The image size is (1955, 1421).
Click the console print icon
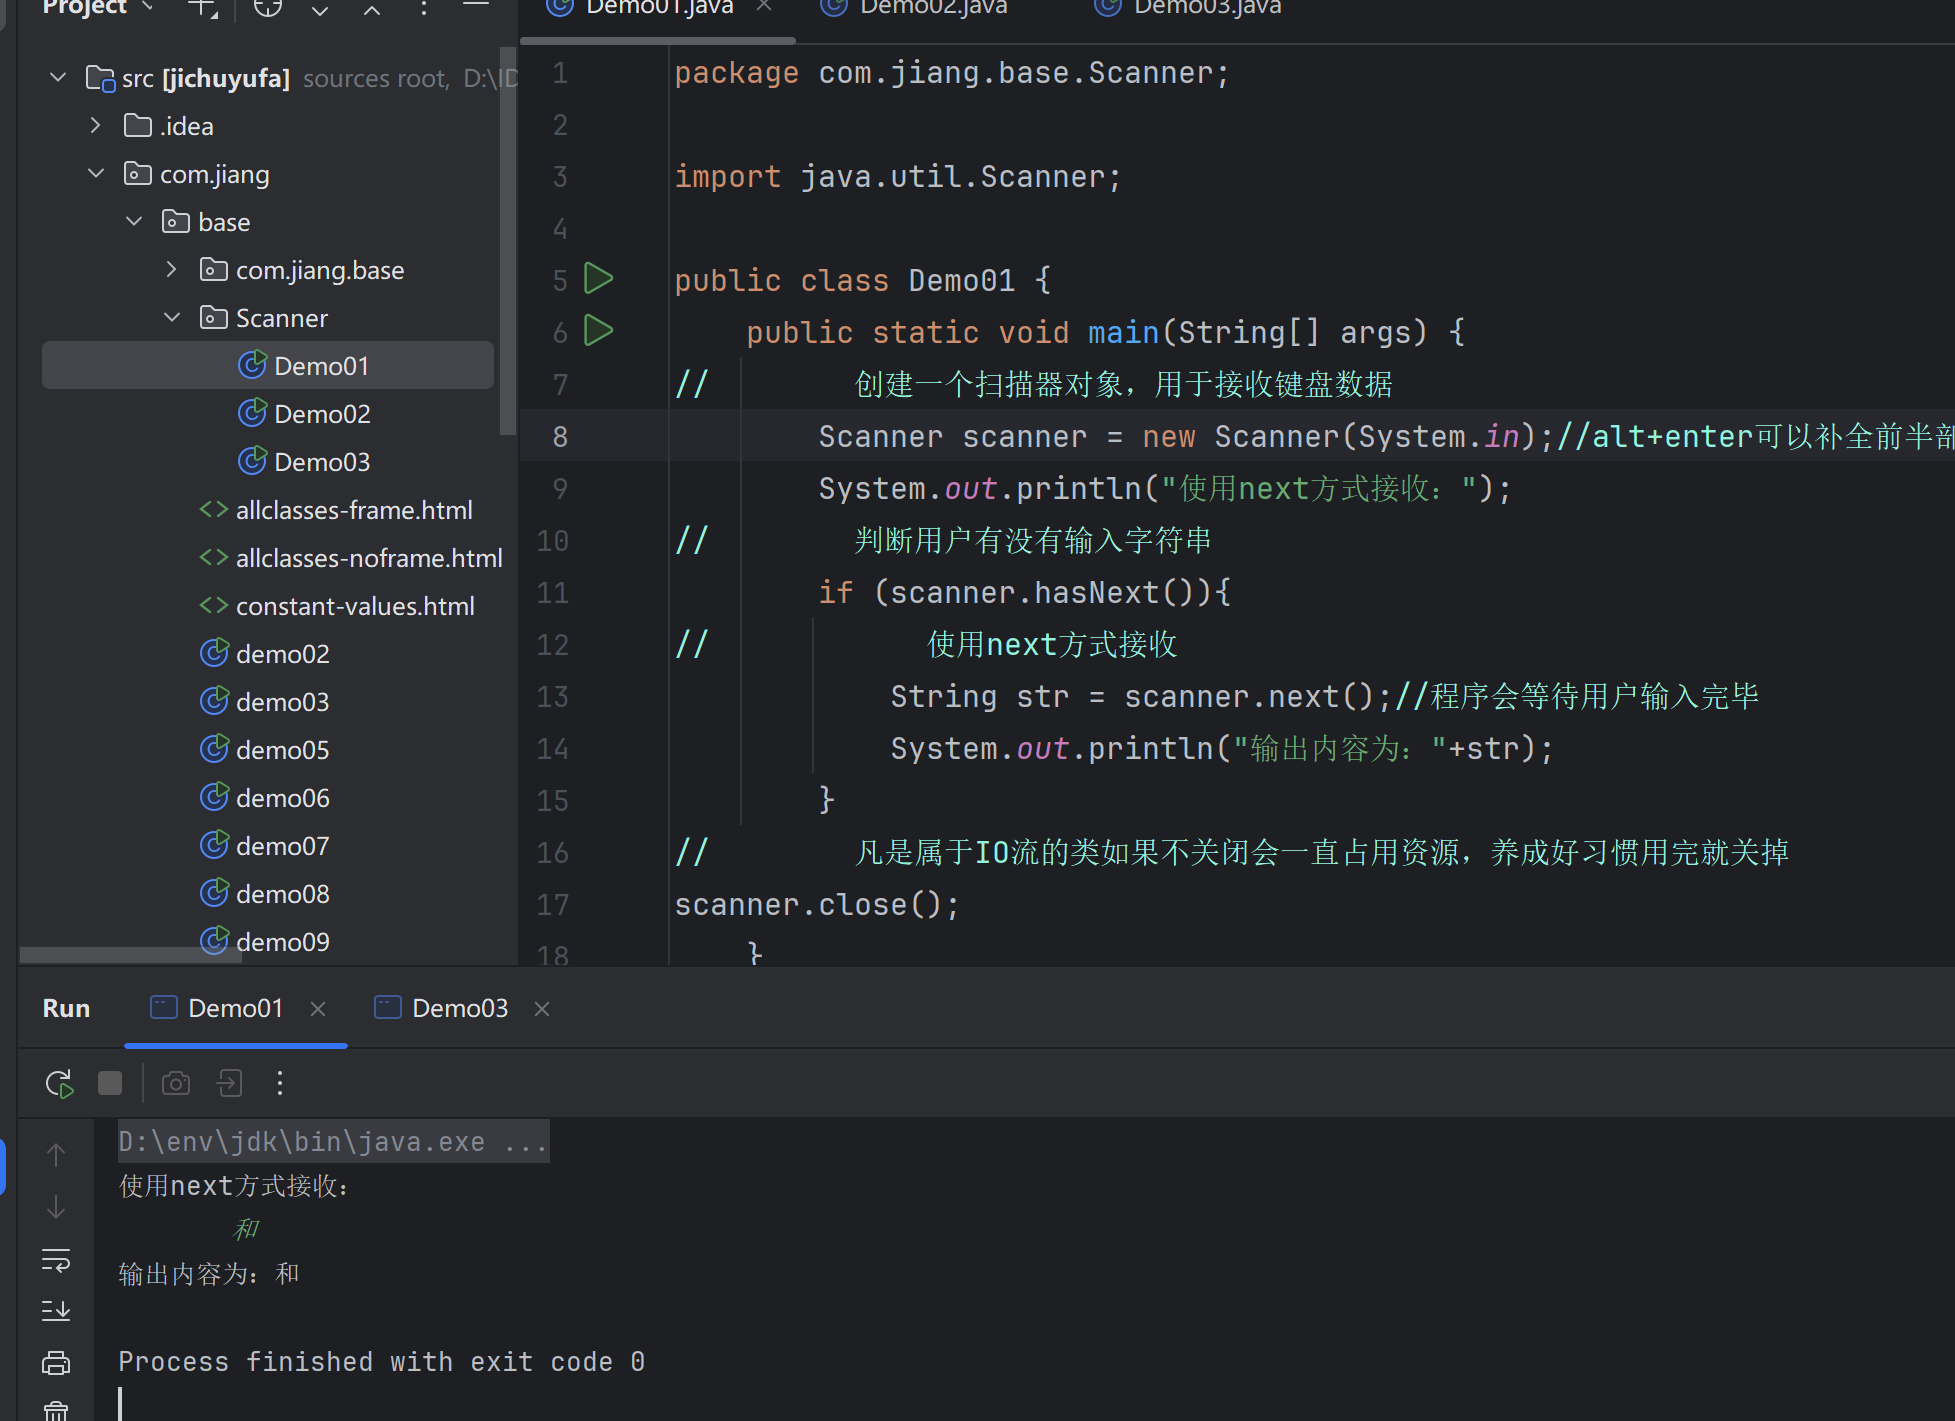(56, 1362)
